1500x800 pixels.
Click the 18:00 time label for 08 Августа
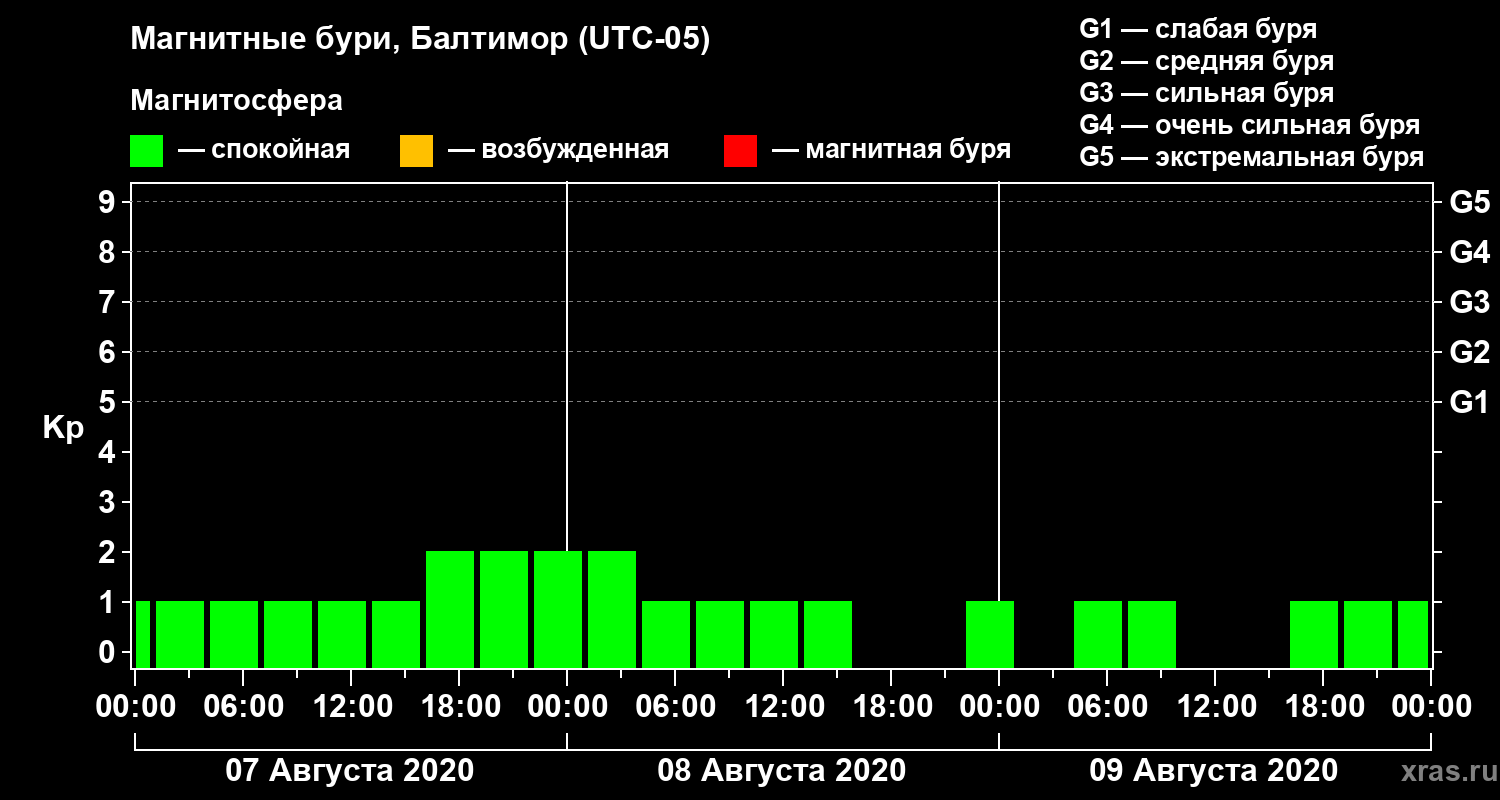891,706
